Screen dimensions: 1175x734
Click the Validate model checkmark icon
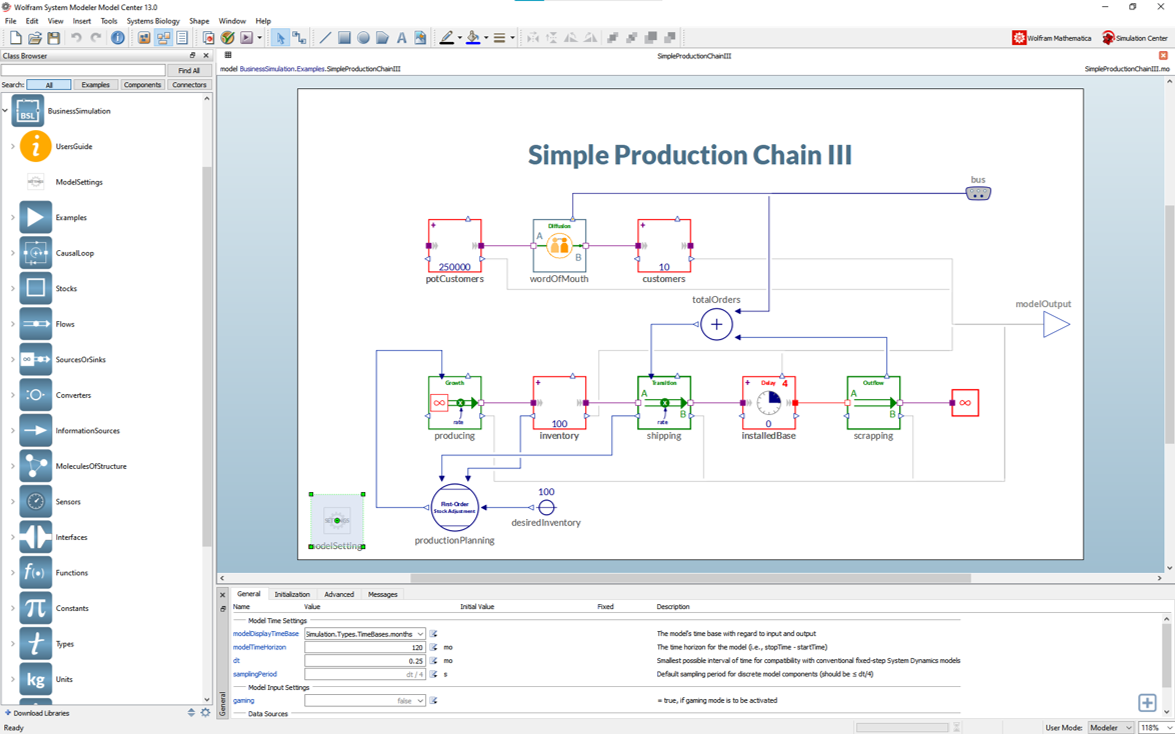tap(227, 38)
